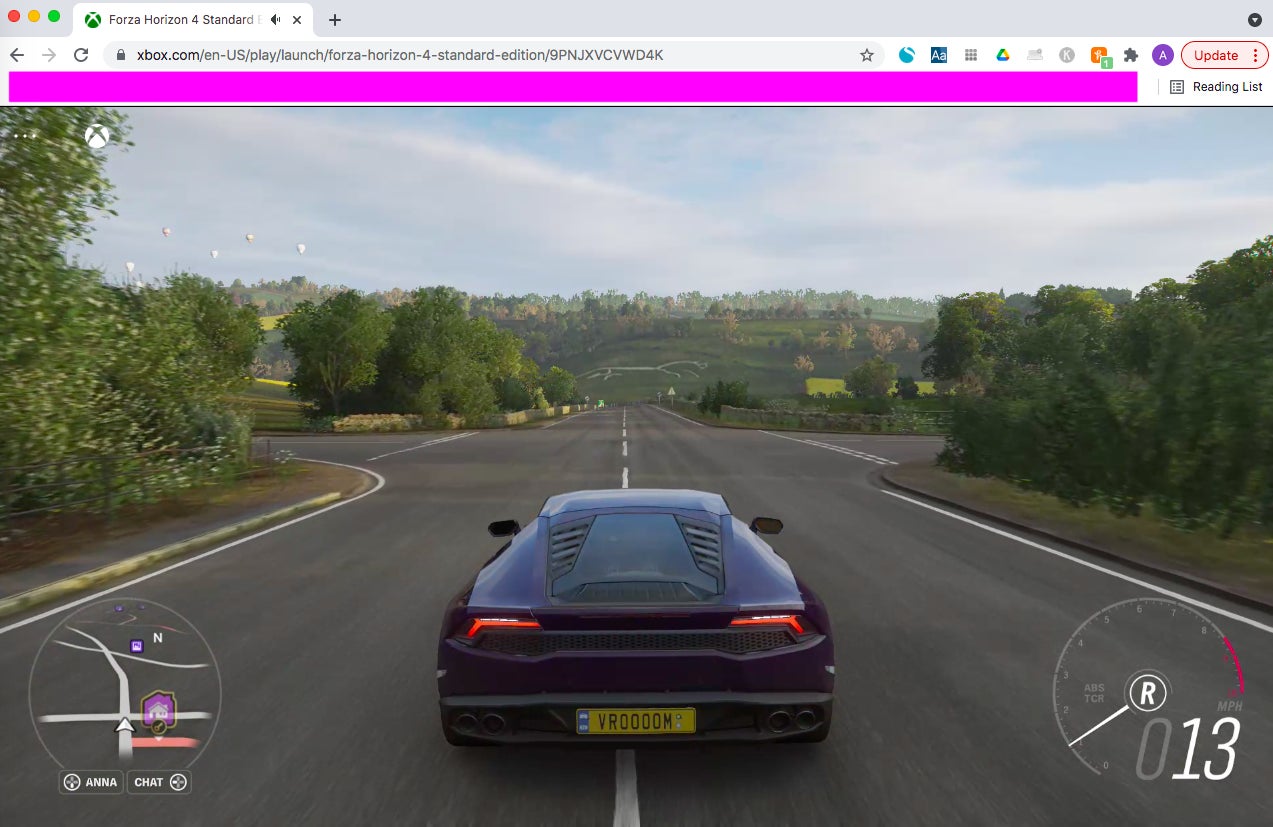
Task: Close the Forza Horizon 4 tab
Action: coord(297,20)
